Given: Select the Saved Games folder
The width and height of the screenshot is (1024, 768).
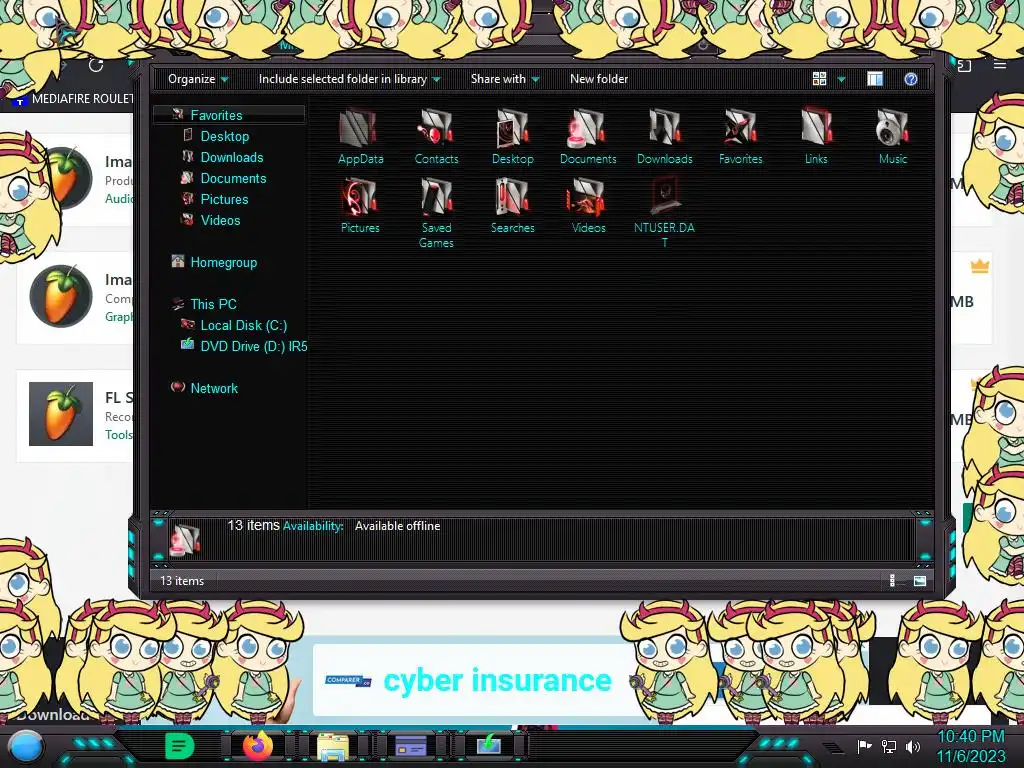Looking at the screenshot, I should click(x=436, y=213).
